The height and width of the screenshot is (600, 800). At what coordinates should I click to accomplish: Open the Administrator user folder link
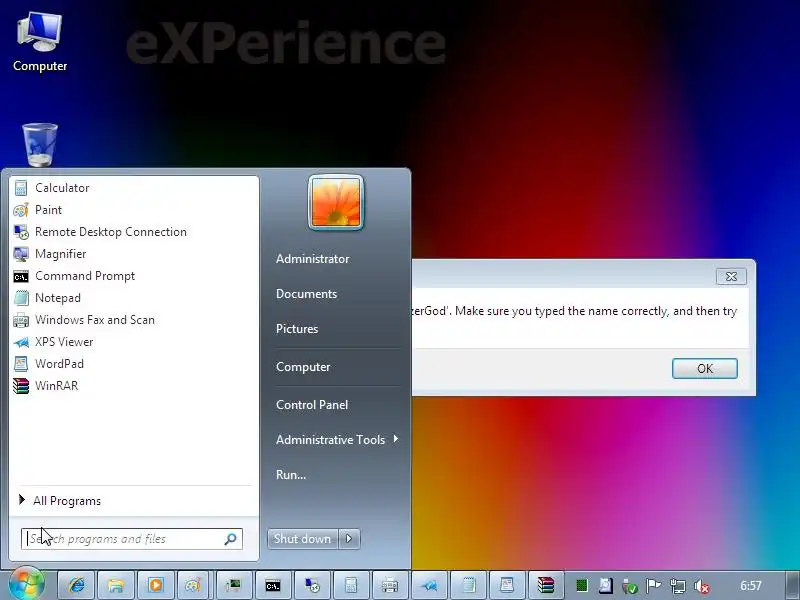coord(313,259)
